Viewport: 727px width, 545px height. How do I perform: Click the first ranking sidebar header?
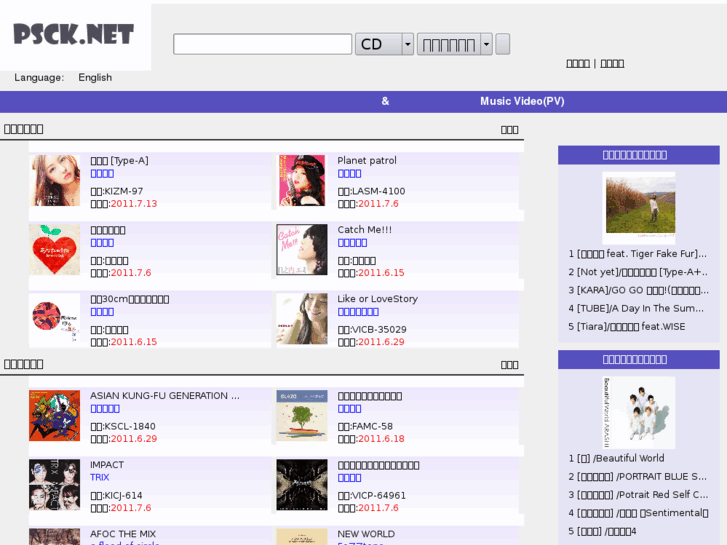click(x=639, y=155)
